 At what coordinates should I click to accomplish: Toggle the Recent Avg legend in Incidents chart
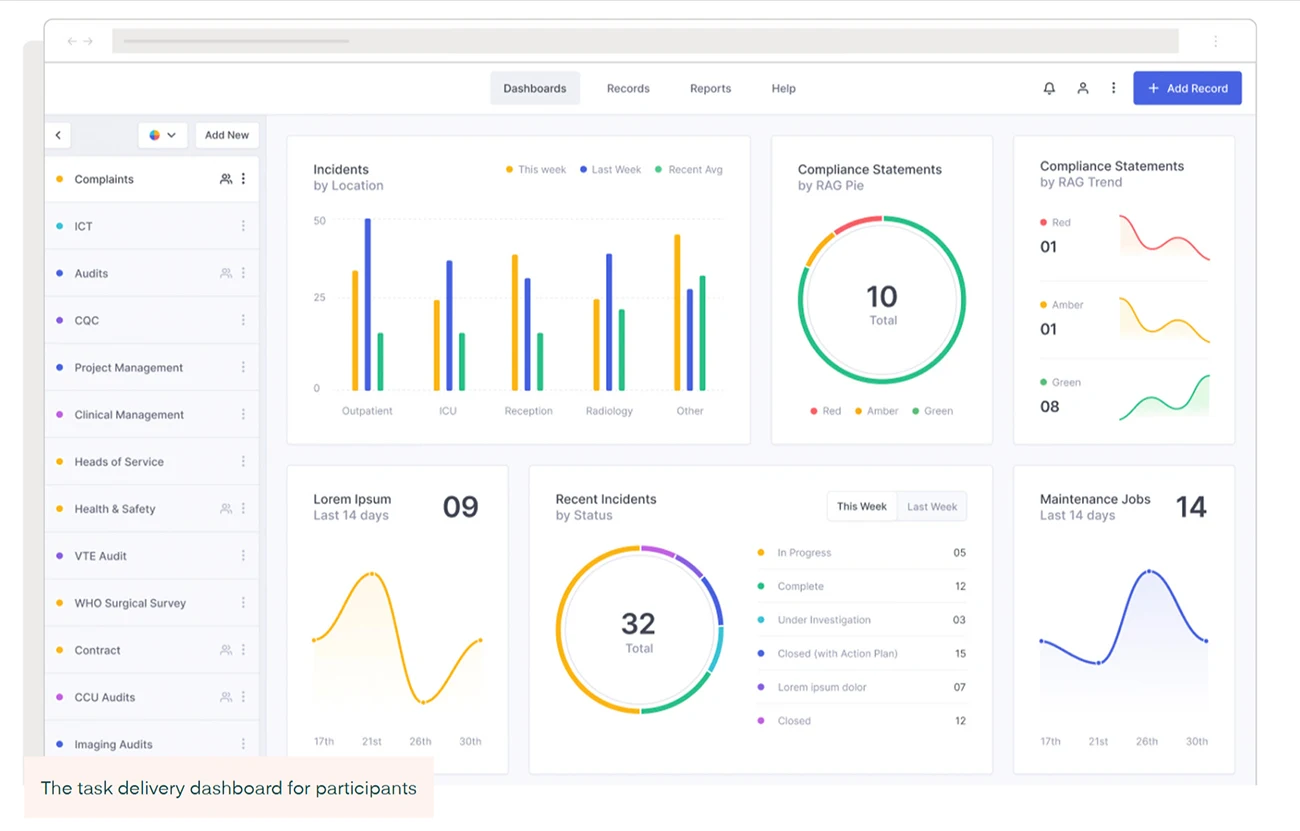(x=689, y=170)
